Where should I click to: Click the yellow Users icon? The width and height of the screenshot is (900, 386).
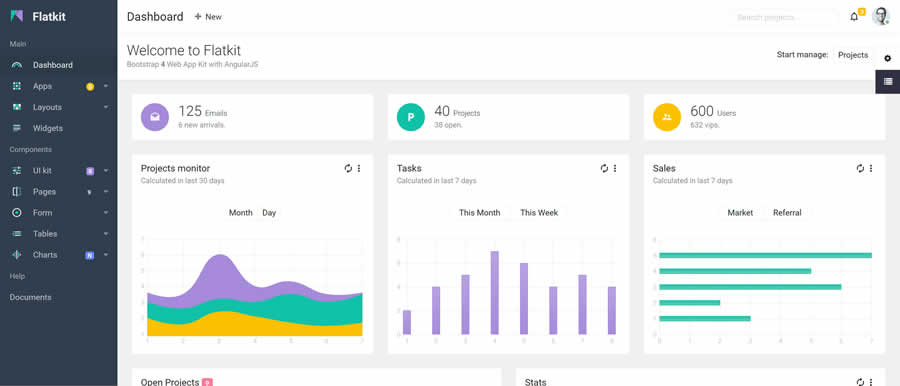[x=667, y=117]
